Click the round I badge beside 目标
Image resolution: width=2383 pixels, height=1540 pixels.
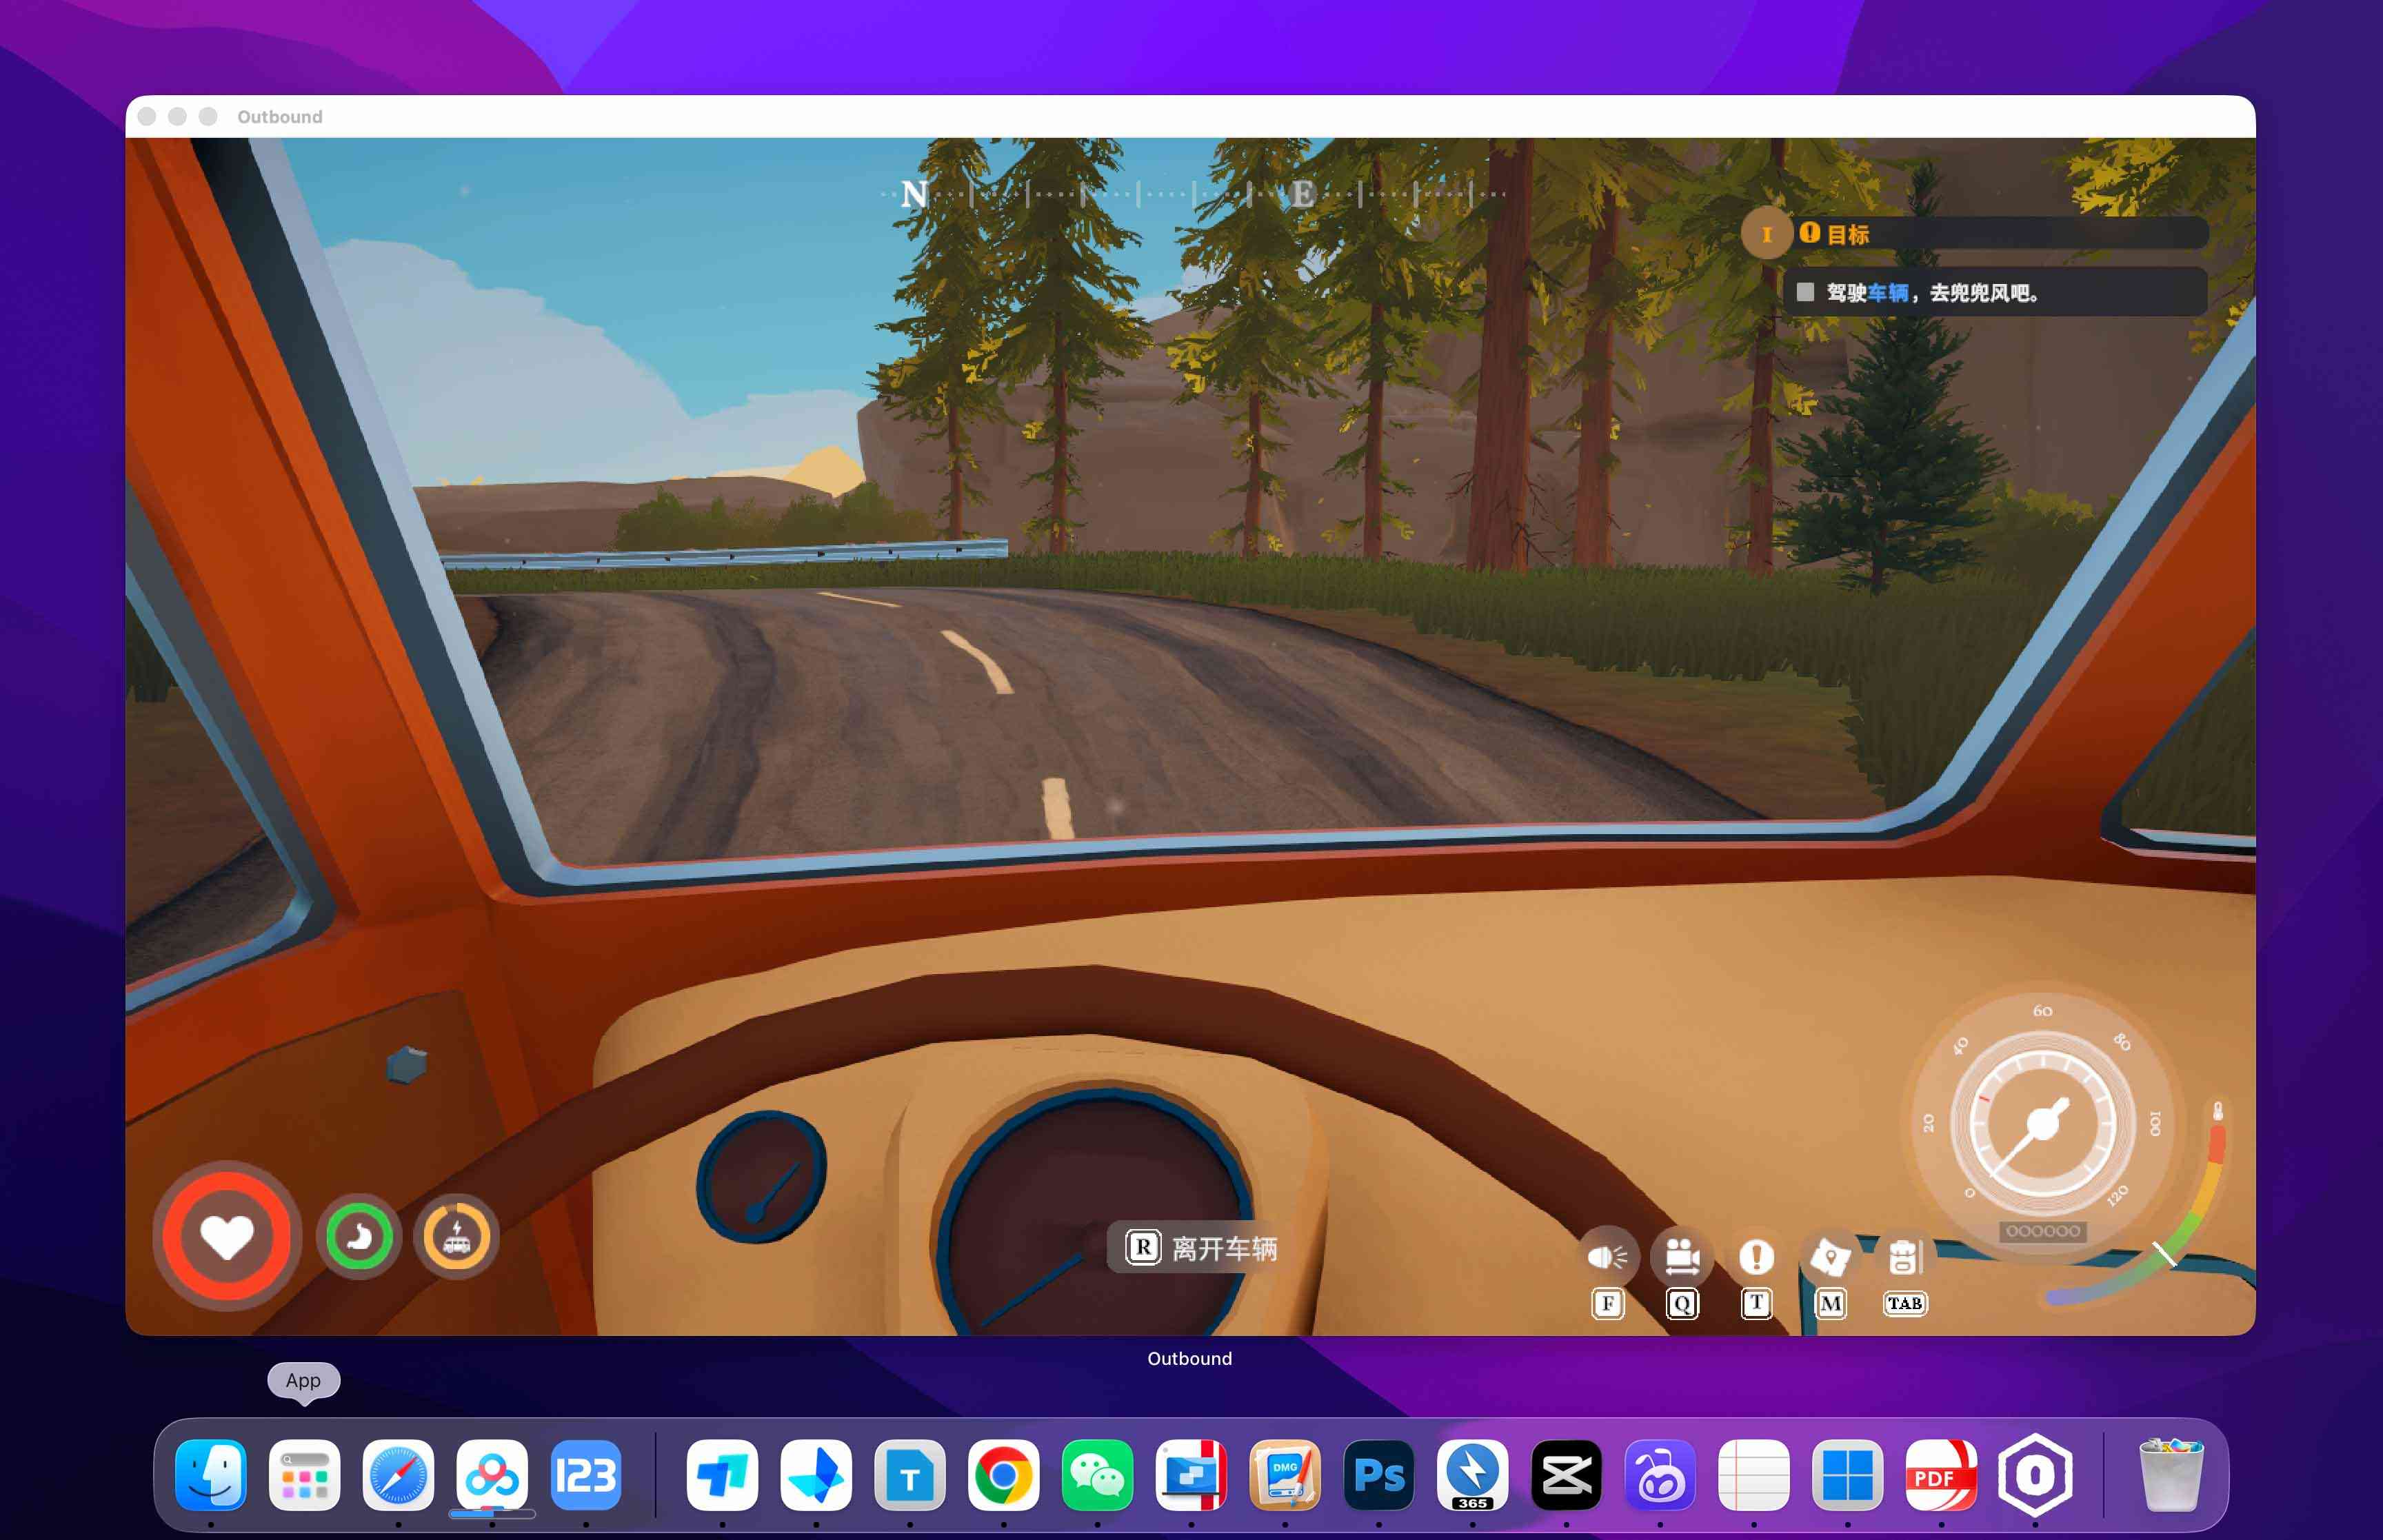1766,234
